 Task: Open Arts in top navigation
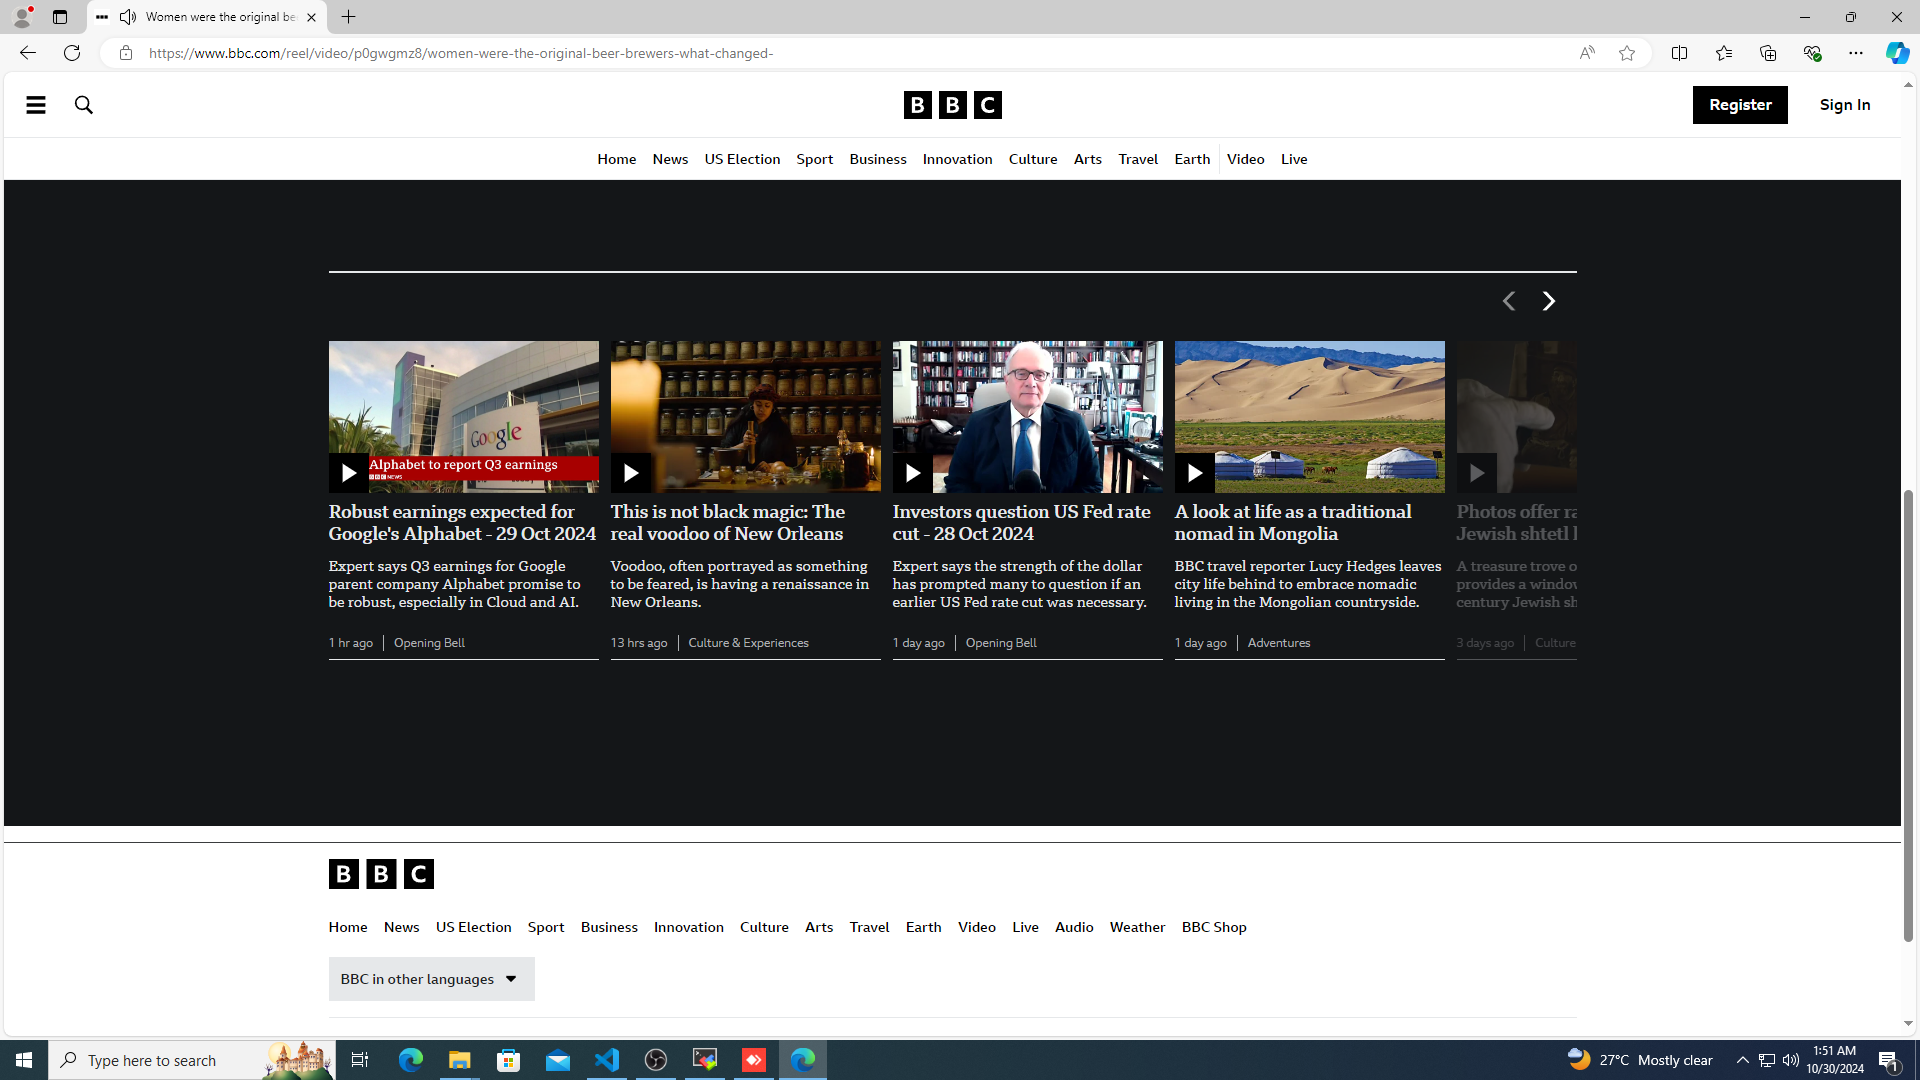[1087, 160]
